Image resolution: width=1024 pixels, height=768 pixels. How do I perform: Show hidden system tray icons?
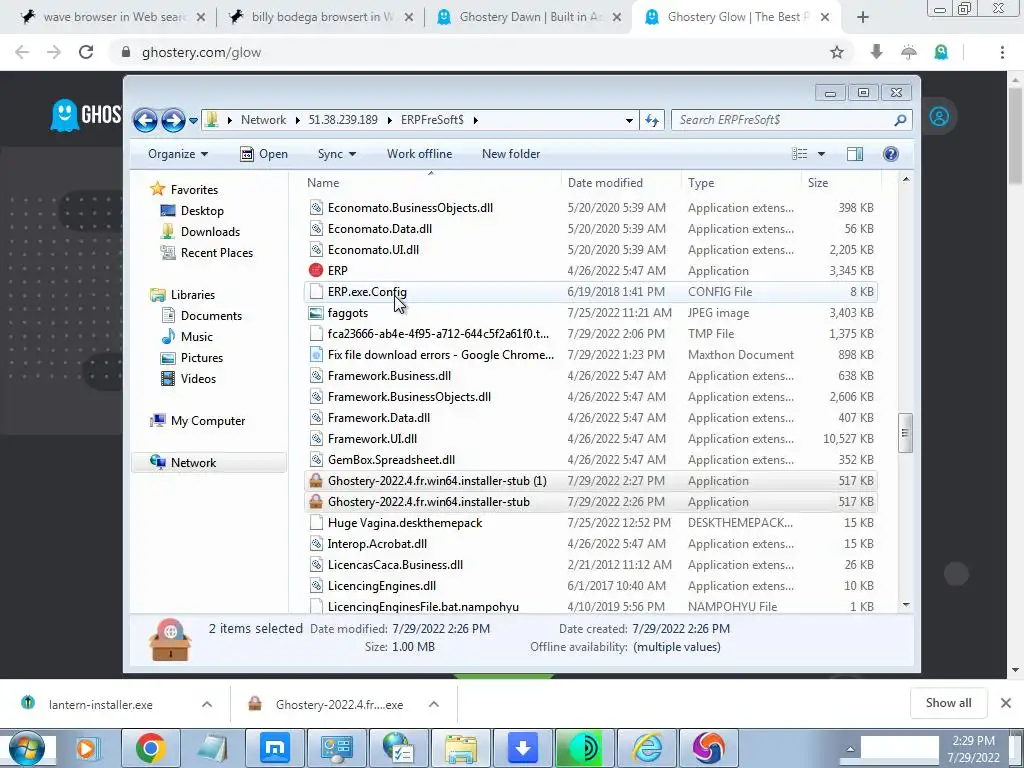[850, 750]
